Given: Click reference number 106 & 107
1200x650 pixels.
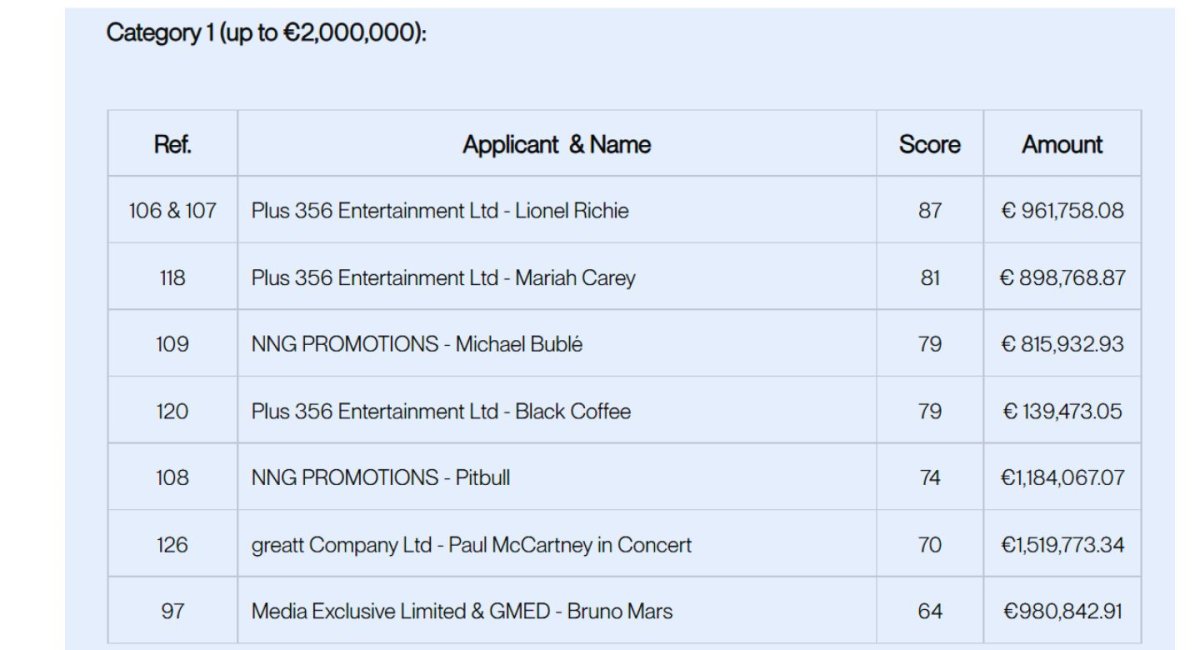Looking at the screenshot, I should click(173, 211).
